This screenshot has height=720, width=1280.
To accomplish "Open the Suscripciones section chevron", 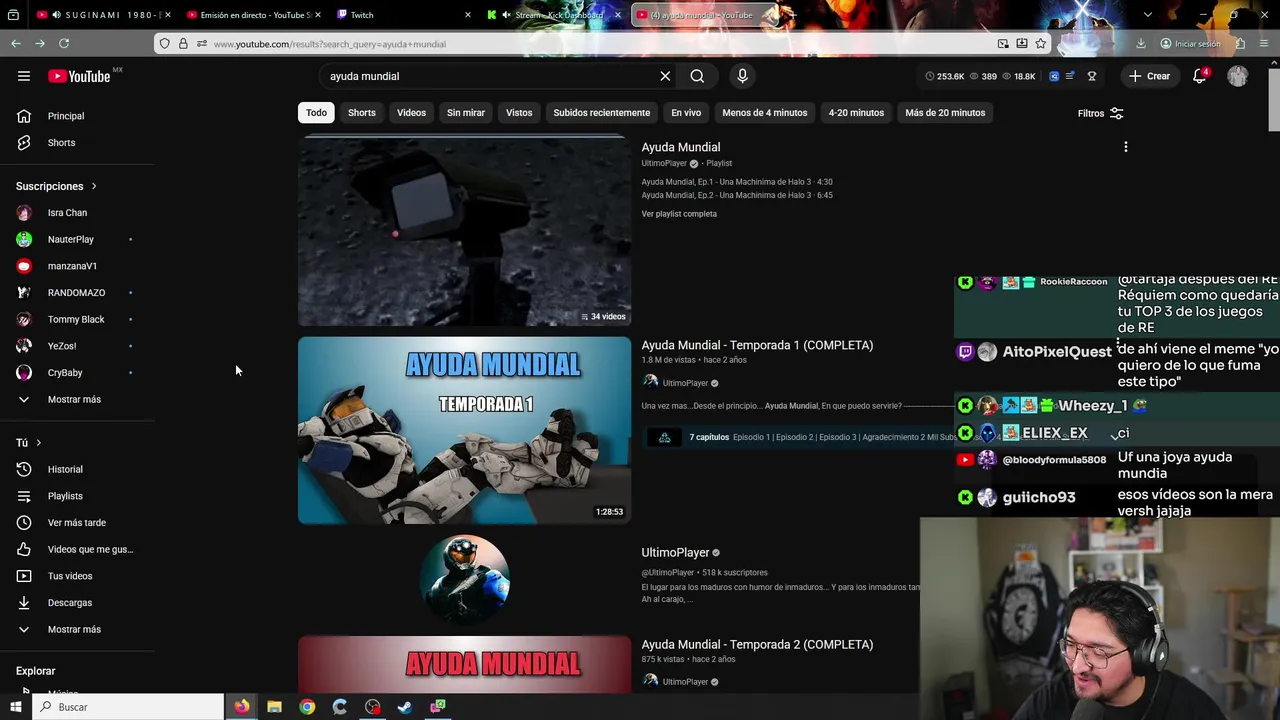I will click(94, 186).
